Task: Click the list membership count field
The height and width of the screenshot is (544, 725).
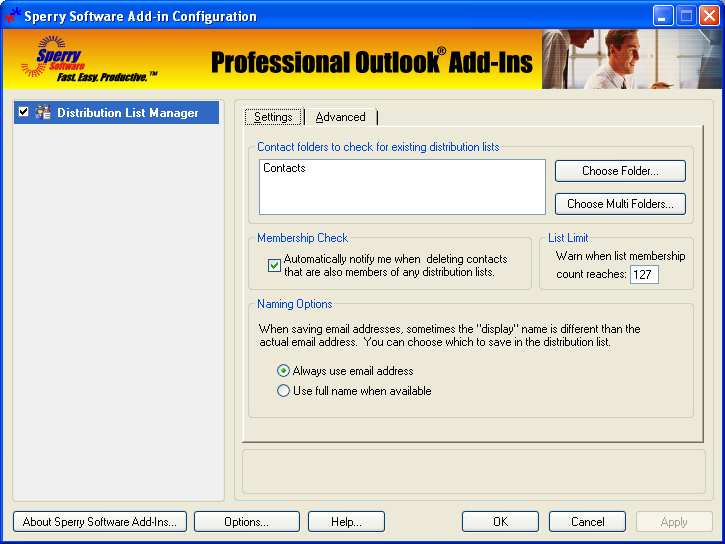Action: (x=644, y=275)
